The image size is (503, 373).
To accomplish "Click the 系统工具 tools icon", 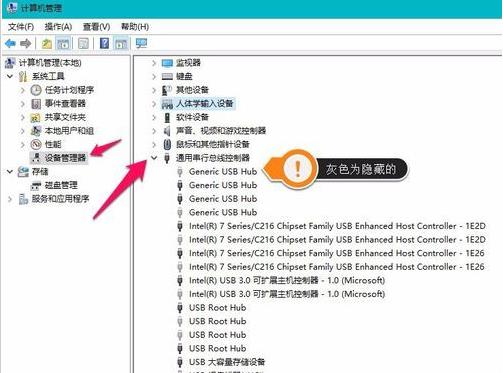I will (x=23, y=76).
